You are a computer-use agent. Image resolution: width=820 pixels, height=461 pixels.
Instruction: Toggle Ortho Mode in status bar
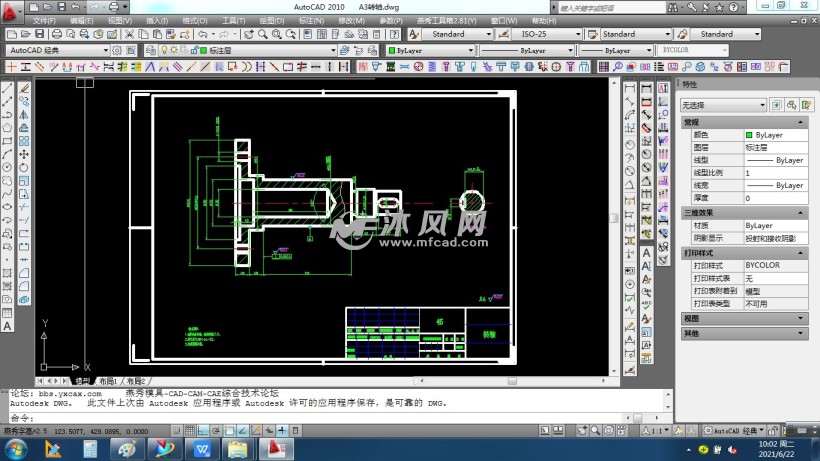203,431
